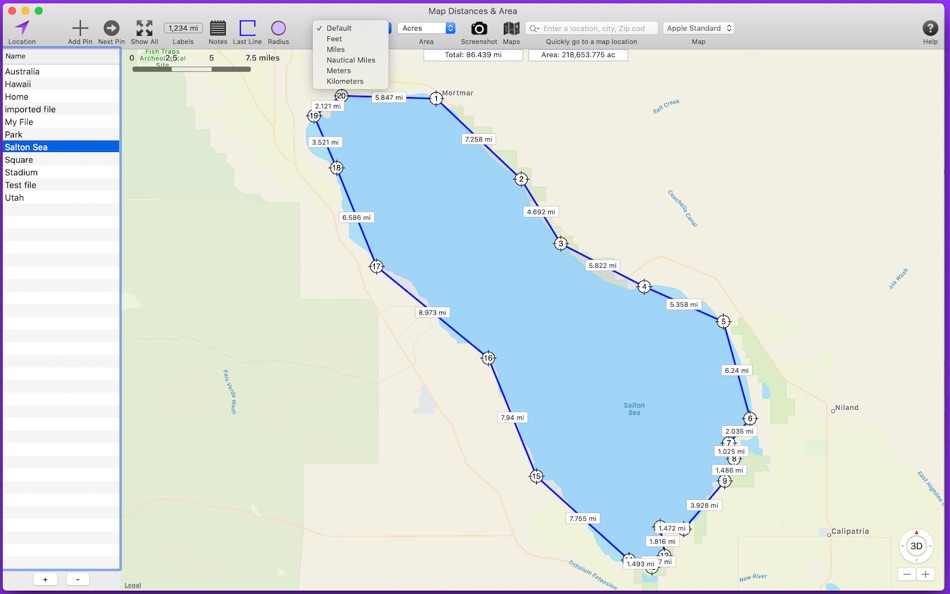Click the Area 218,653.775 ac readout
This screenshot has height=594, width=950.
click(x=578, y=55)
